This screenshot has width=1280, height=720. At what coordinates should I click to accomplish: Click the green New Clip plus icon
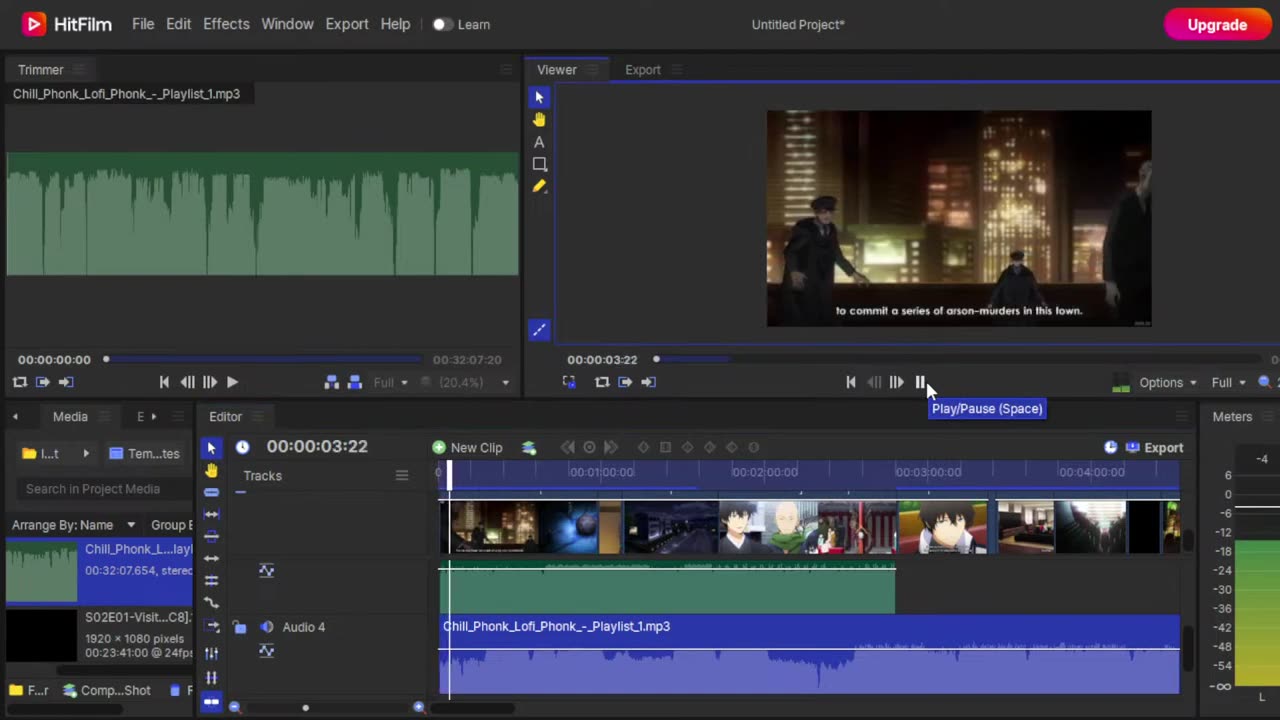click(x=439, y=448)
